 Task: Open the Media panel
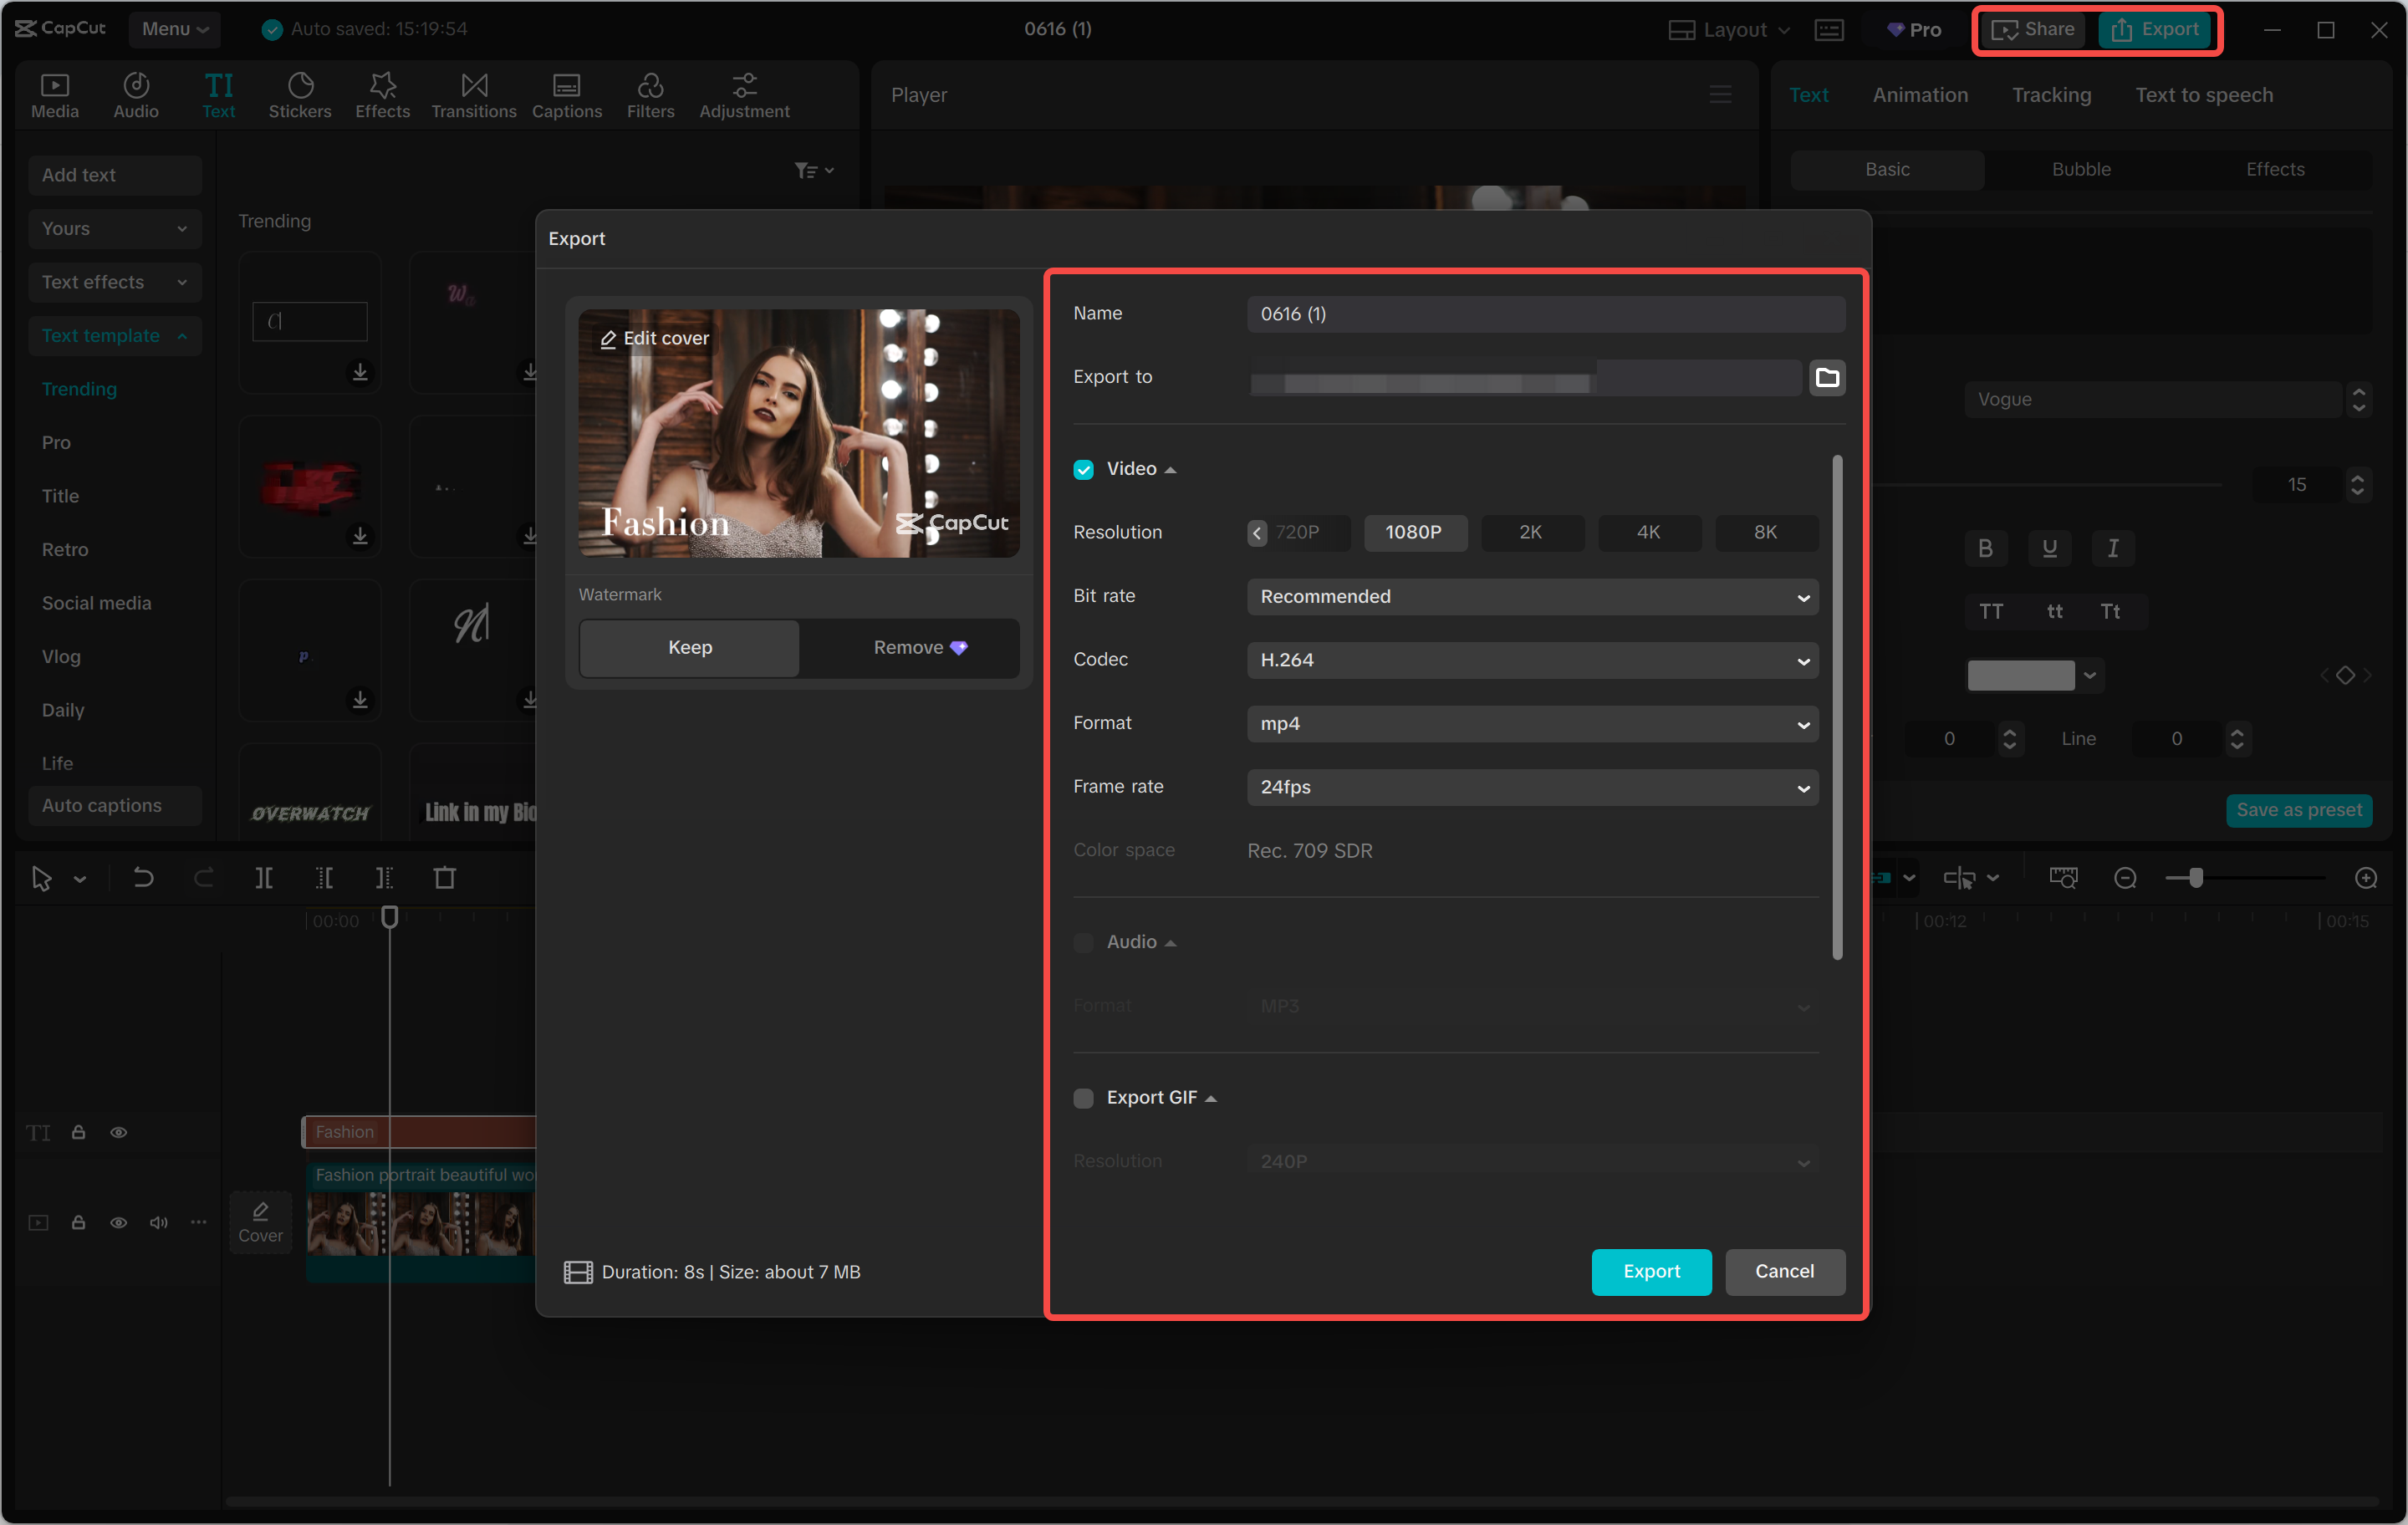click(x=54, y=94)
